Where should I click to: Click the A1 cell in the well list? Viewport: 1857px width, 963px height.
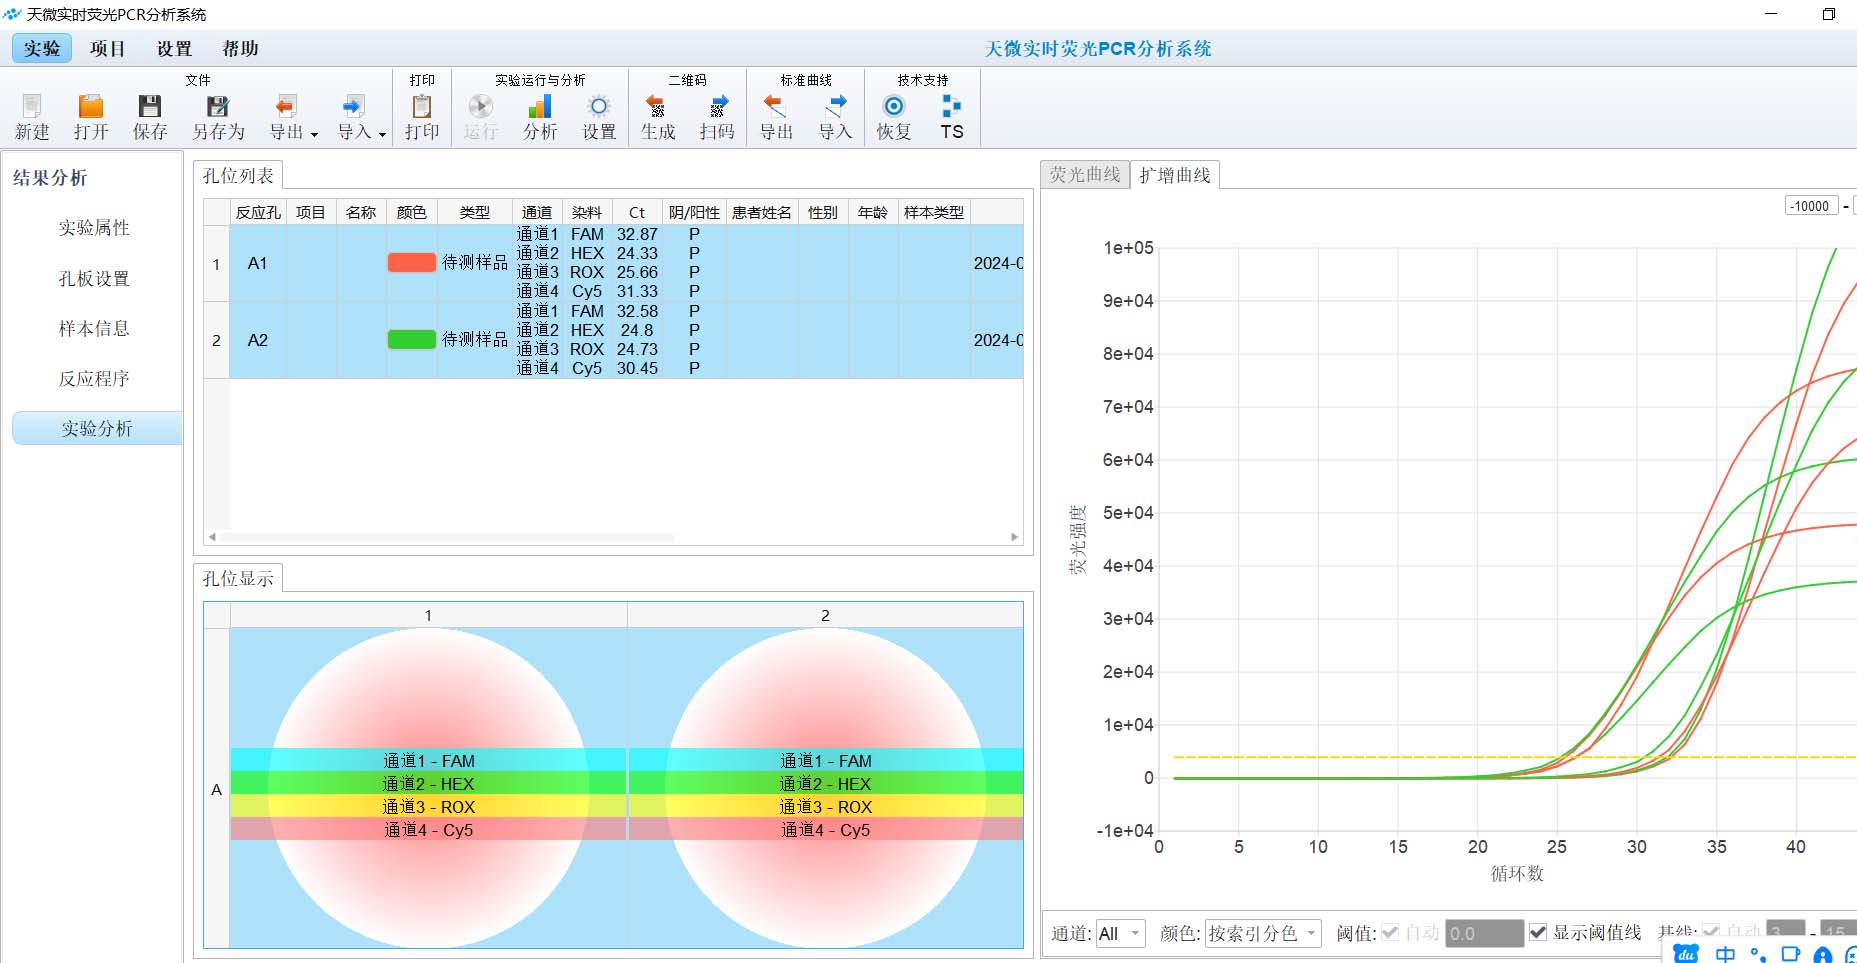pos(258,263)
